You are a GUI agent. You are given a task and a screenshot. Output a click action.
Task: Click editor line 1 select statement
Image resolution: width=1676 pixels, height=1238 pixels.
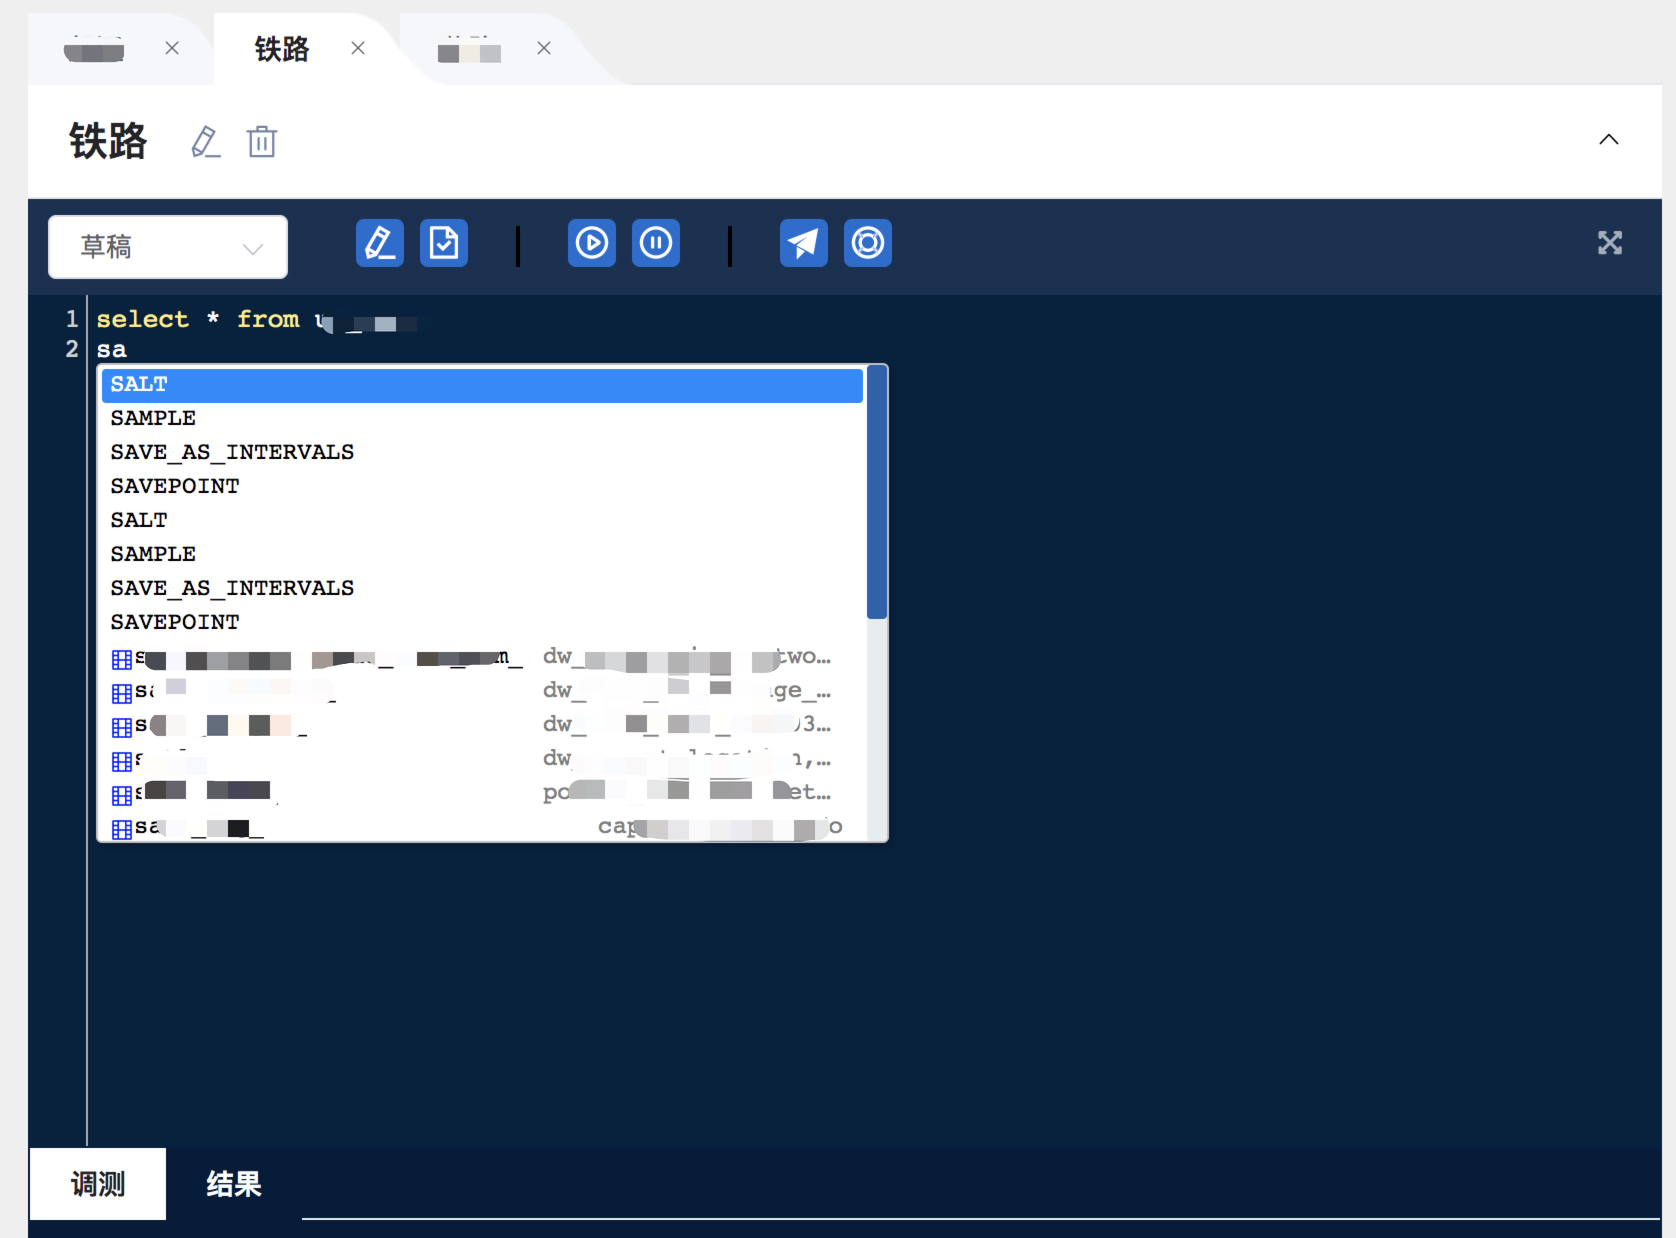pos(256,320)
